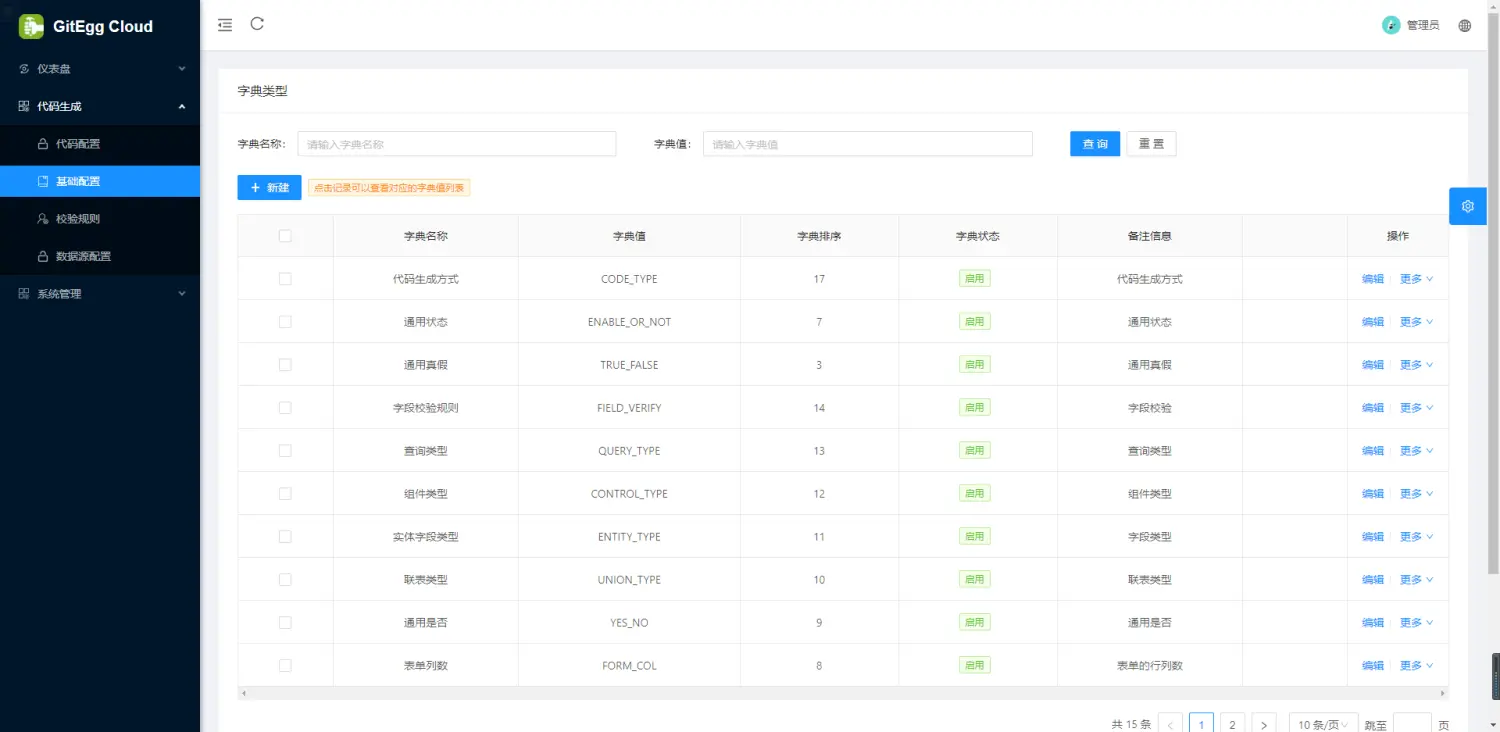Go to page 2 in the pagination
This screenshot has height=732, width=1500.
[x=1232, y=722]
